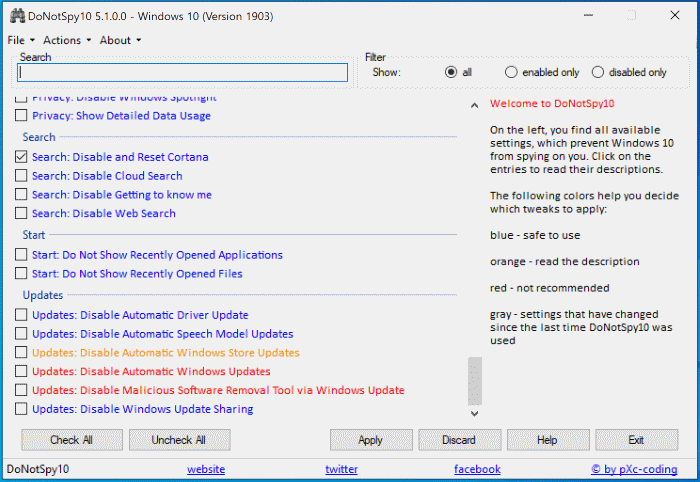This screenshot has height=482, width=700.
Task: Open the About menu
Action: point(120,40)
